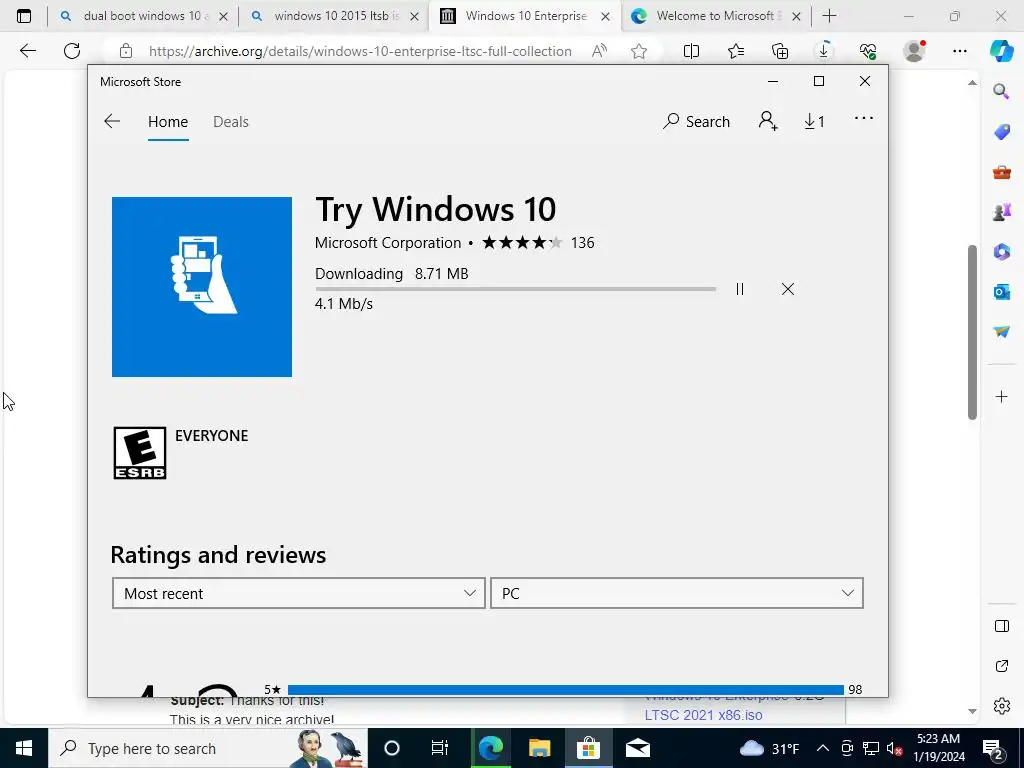The width and height of the screenshot is (1024, 768).
Task: Open Edge Browser essentials
Action: [867, 51]
